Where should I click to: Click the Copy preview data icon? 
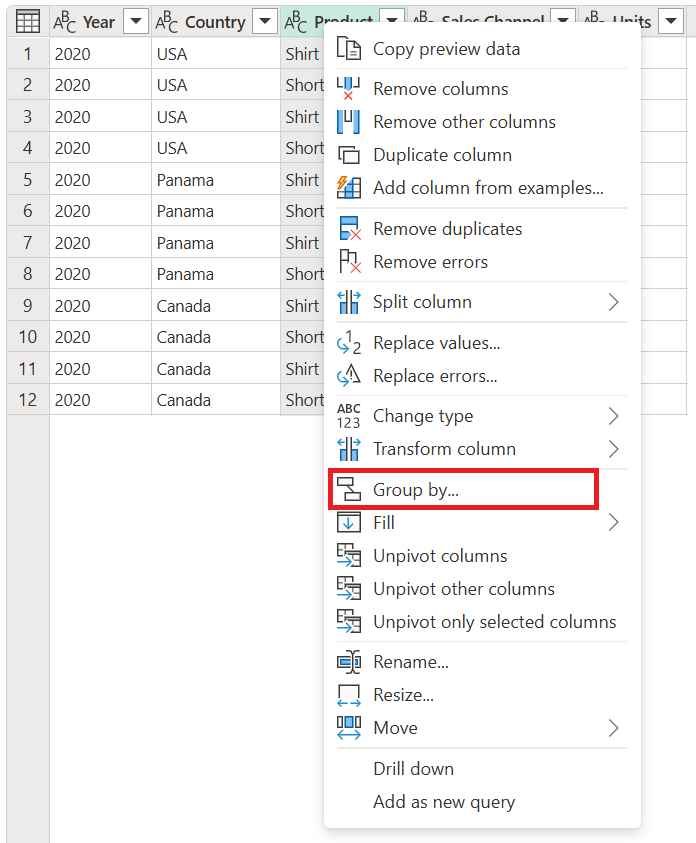point(350,48)
